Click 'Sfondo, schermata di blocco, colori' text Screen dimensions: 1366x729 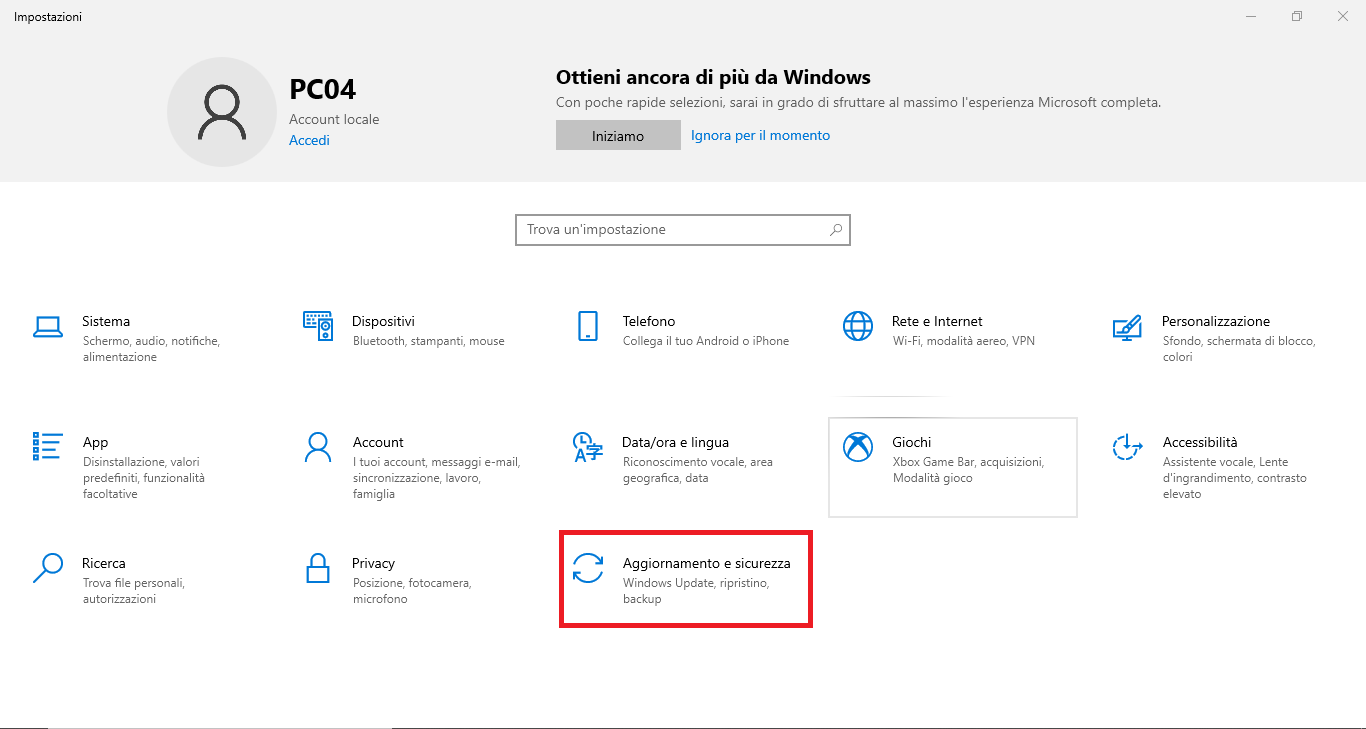(x=1239, y=349)
